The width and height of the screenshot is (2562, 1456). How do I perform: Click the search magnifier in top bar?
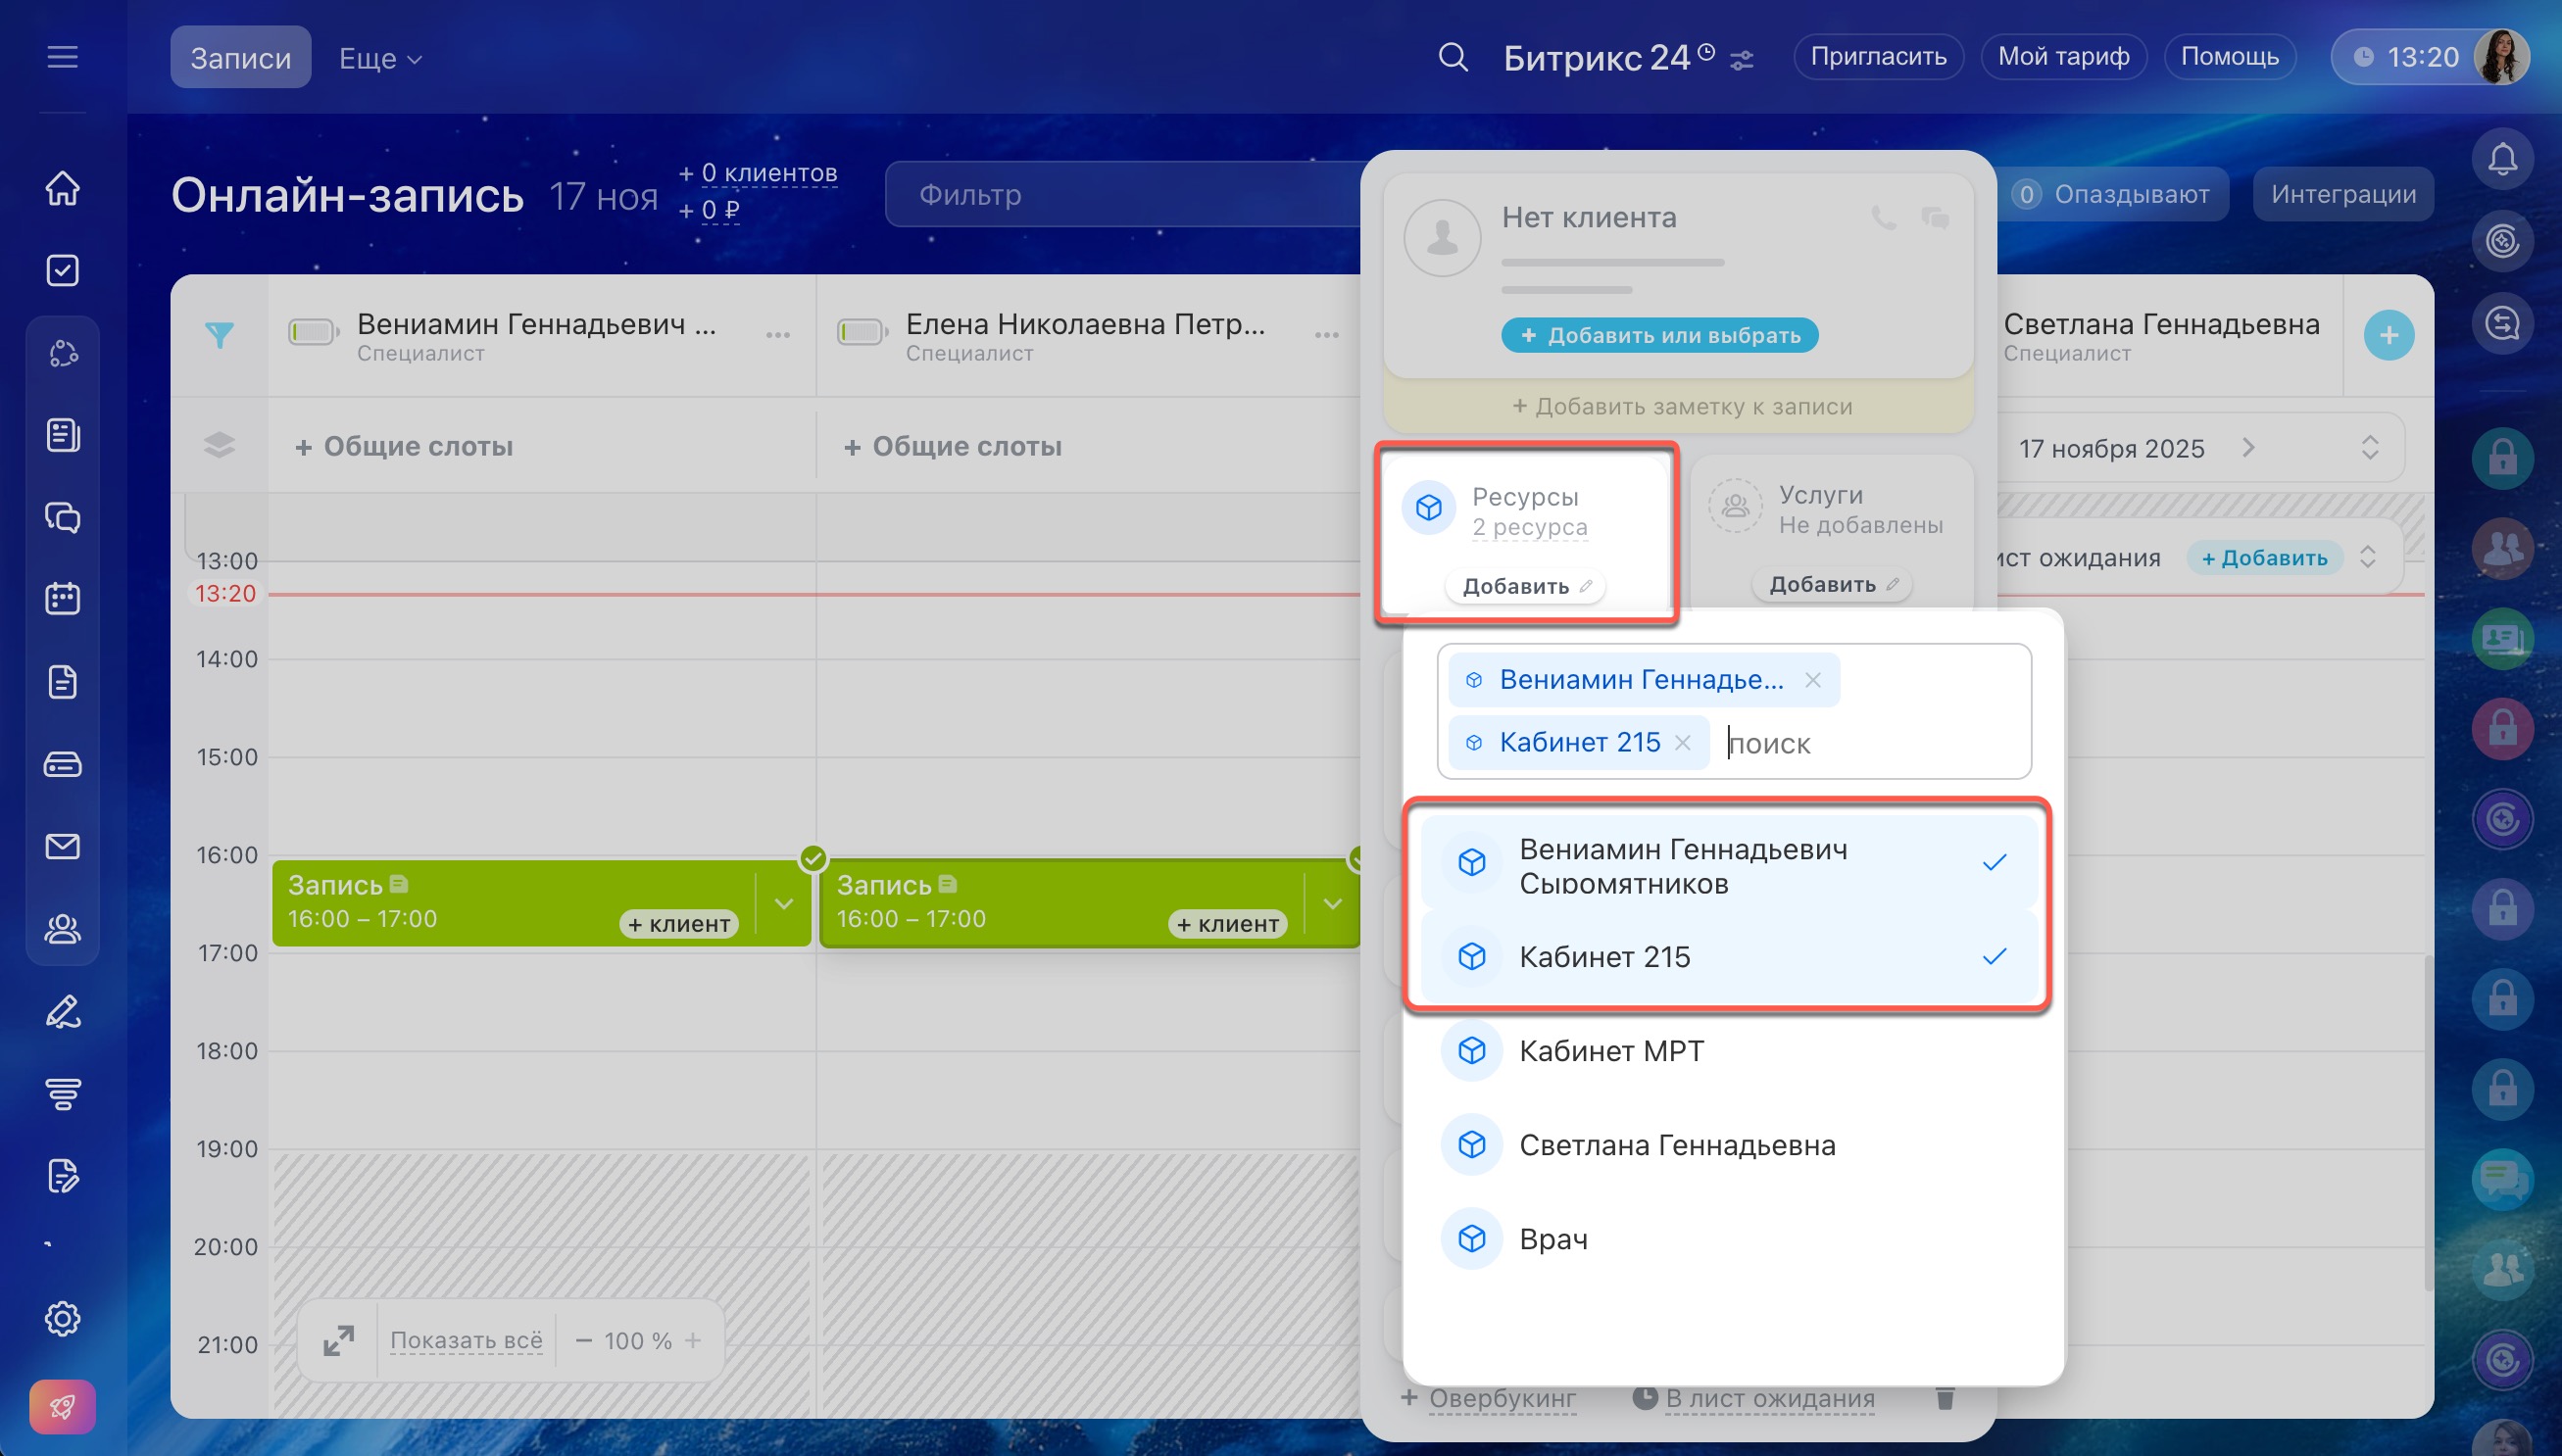[x=1453, y=57]
